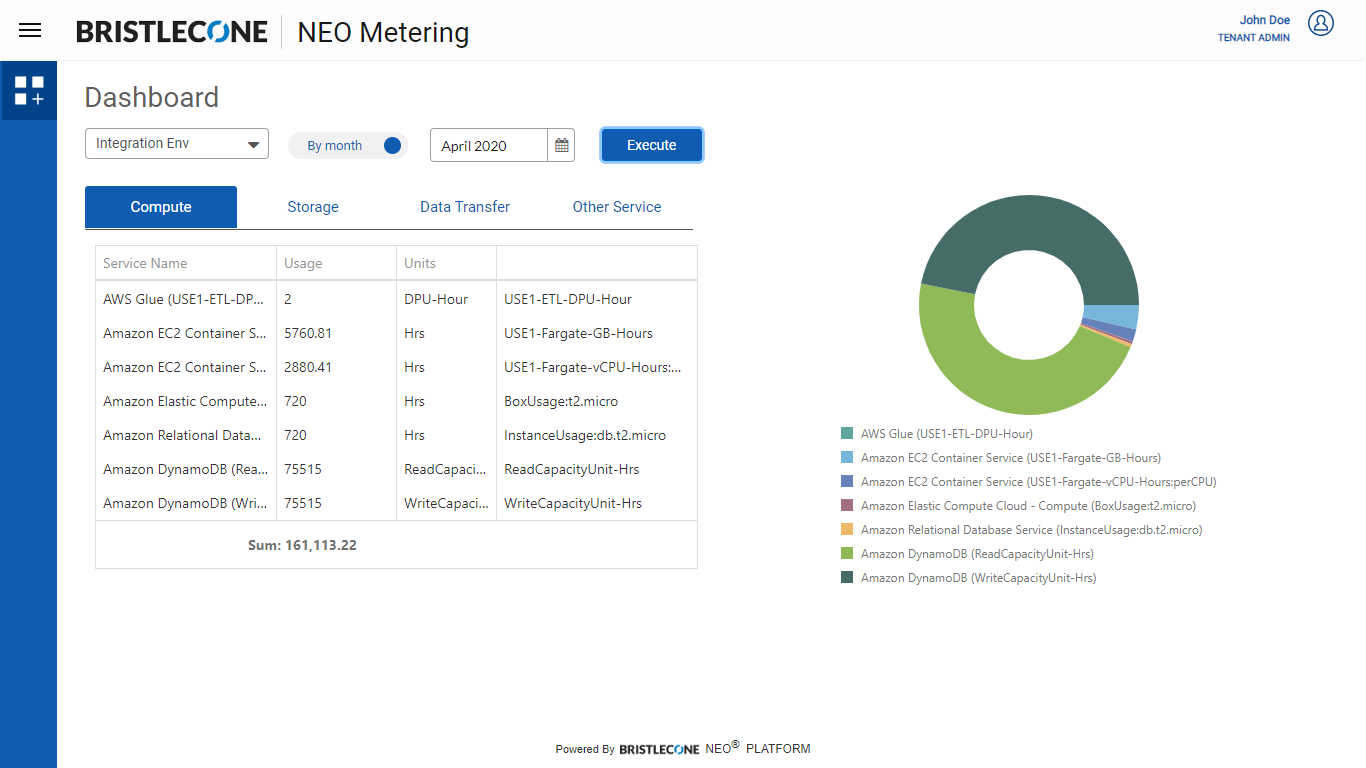Toggle the By month switch

coord(391,145)
